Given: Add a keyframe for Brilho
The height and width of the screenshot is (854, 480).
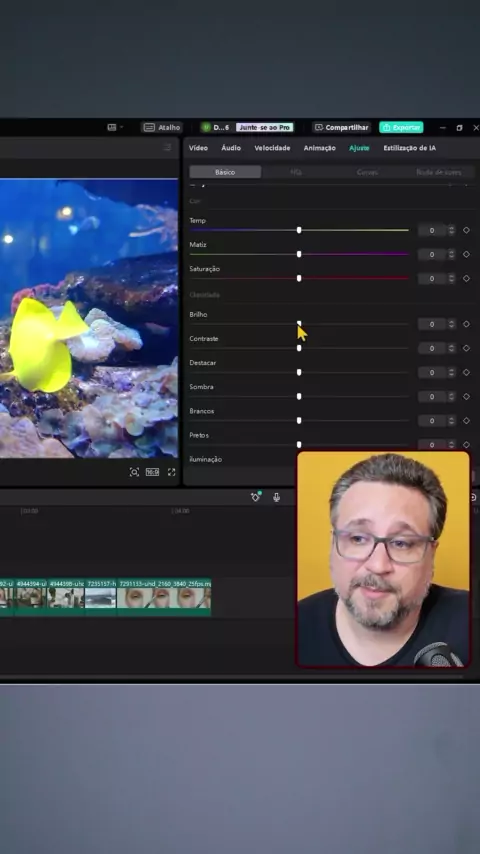Looking at the screenshot, I should point(466,324).
